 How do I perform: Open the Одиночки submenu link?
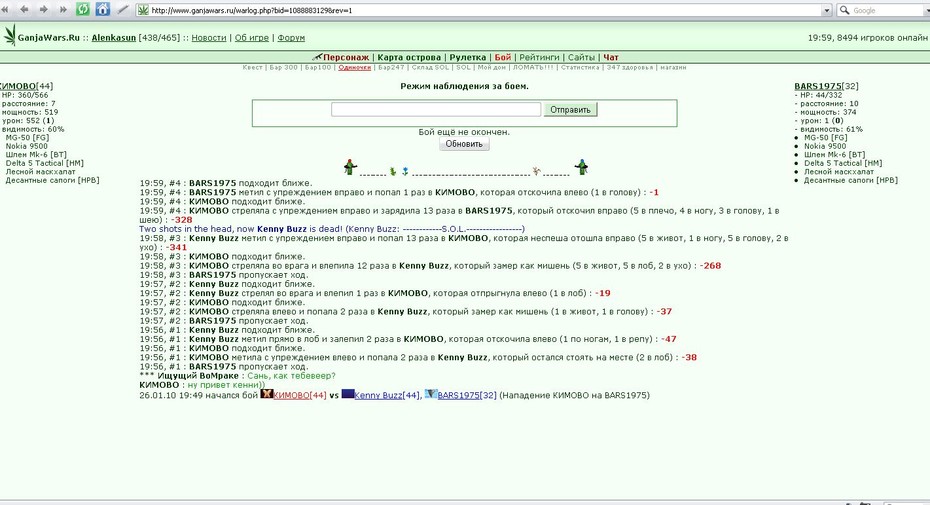click(x=355, y=68)
